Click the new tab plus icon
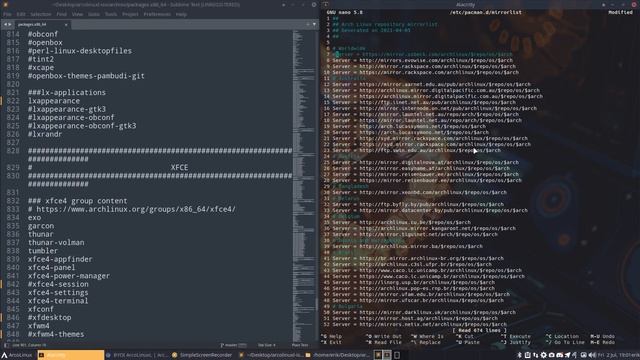This screenshot has height=360, width=640. (308, 24)
